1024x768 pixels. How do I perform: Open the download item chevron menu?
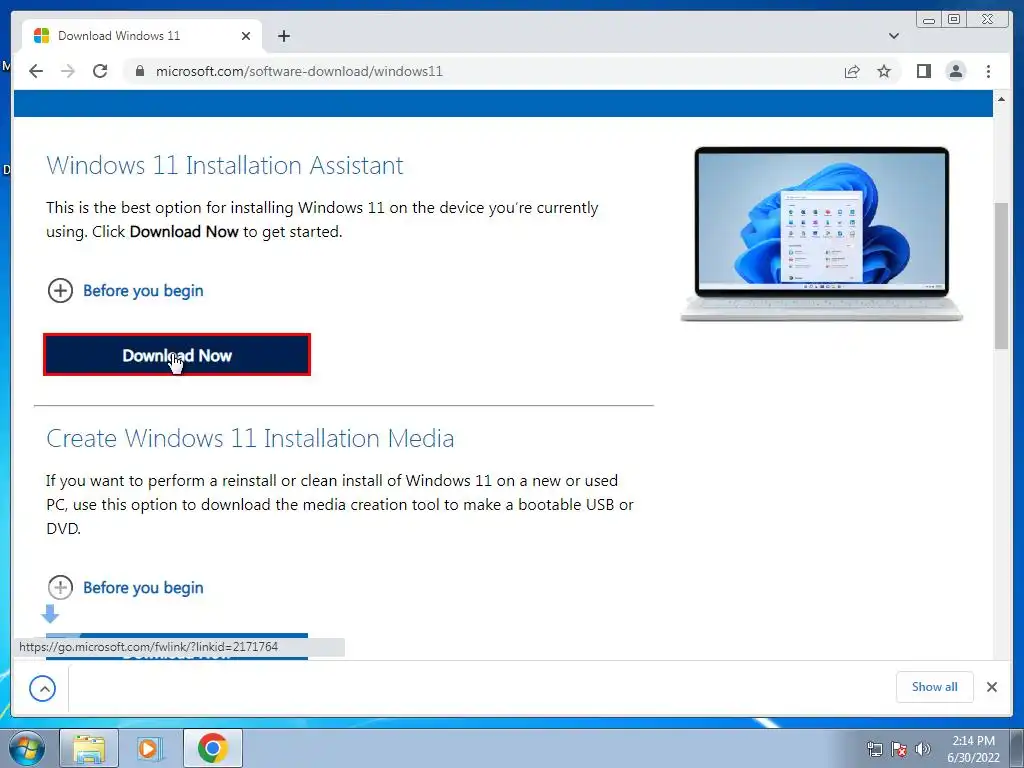pyautogui.click(x=42, y=688)
